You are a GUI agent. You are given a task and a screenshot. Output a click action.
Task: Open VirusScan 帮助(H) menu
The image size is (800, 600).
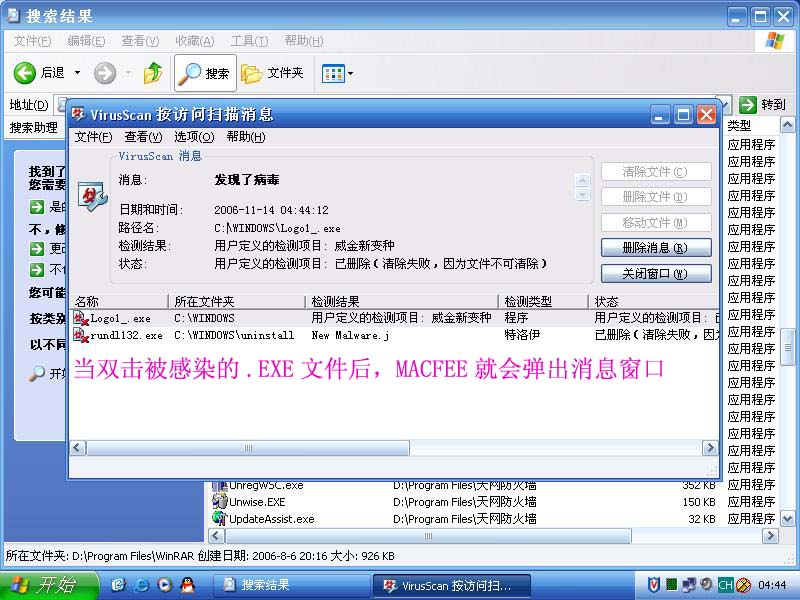[x=246, y=137]
